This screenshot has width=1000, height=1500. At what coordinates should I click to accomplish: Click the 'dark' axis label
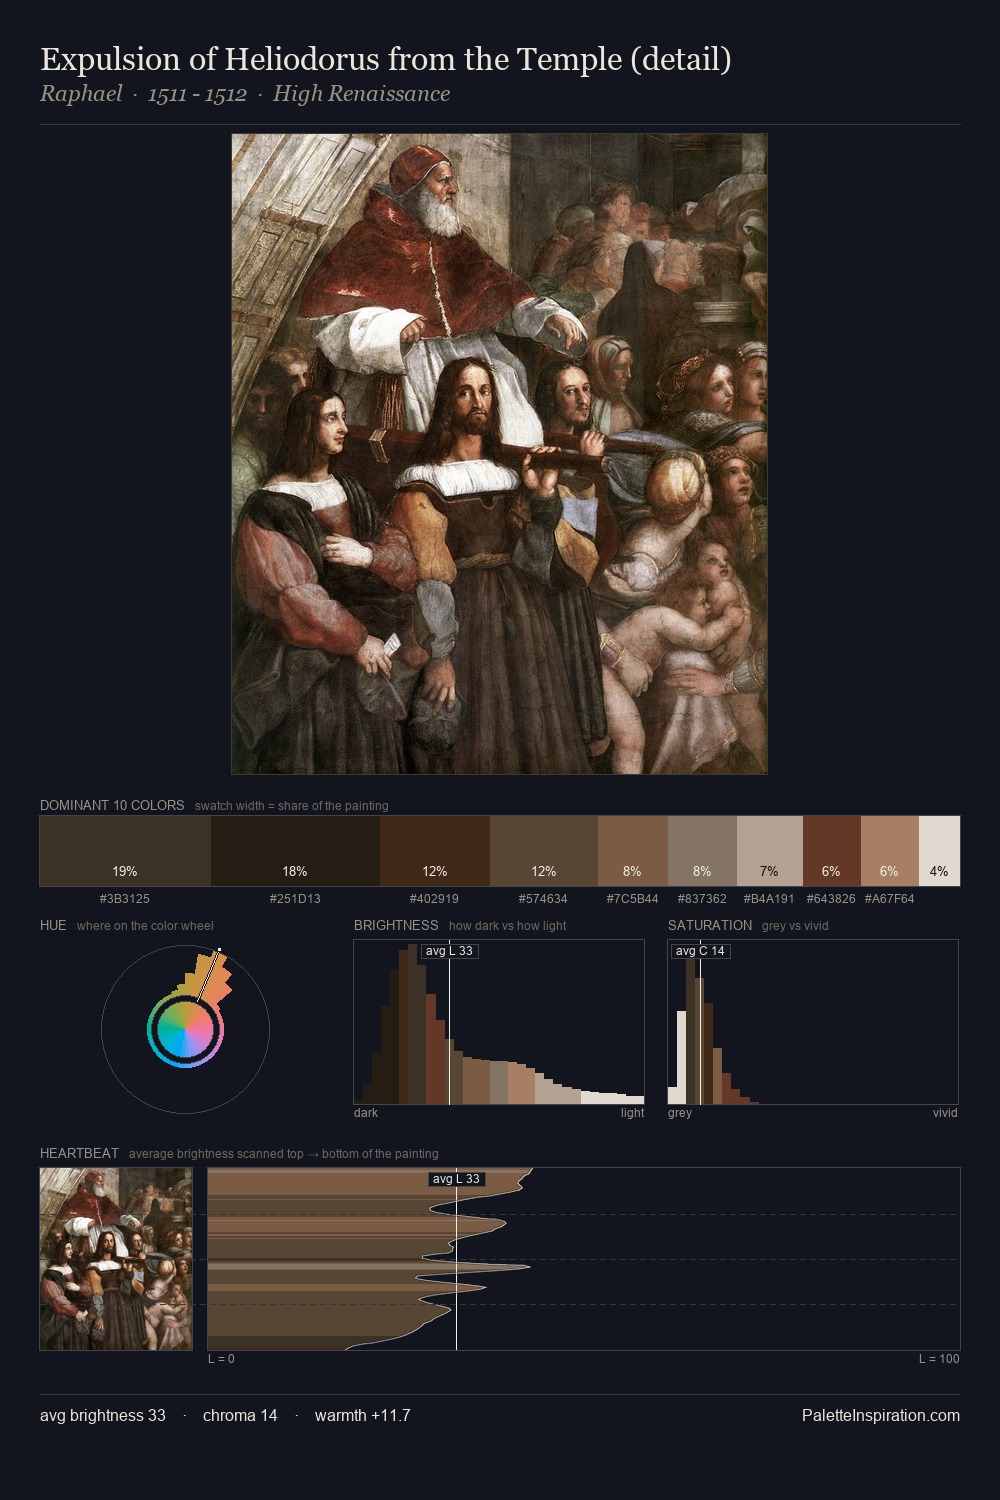coord(366,1113)
